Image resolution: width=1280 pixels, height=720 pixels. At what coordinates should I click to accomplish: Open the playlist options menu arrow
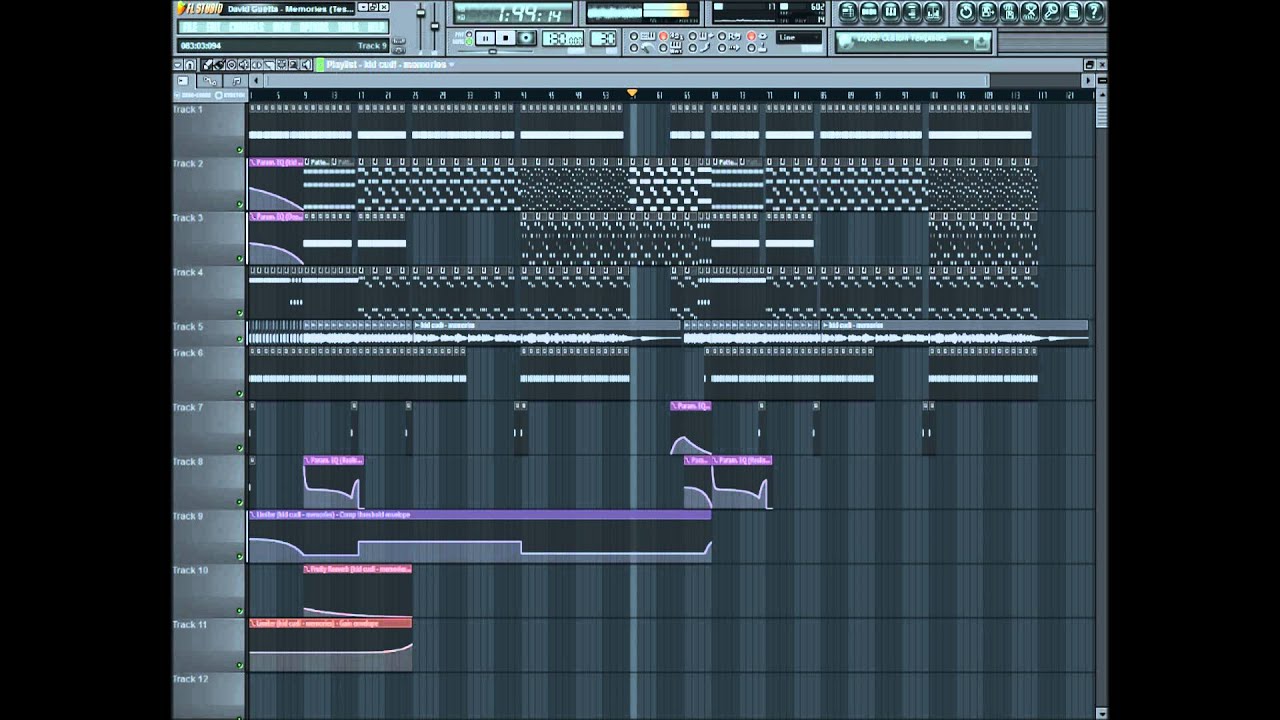[179, 65]
